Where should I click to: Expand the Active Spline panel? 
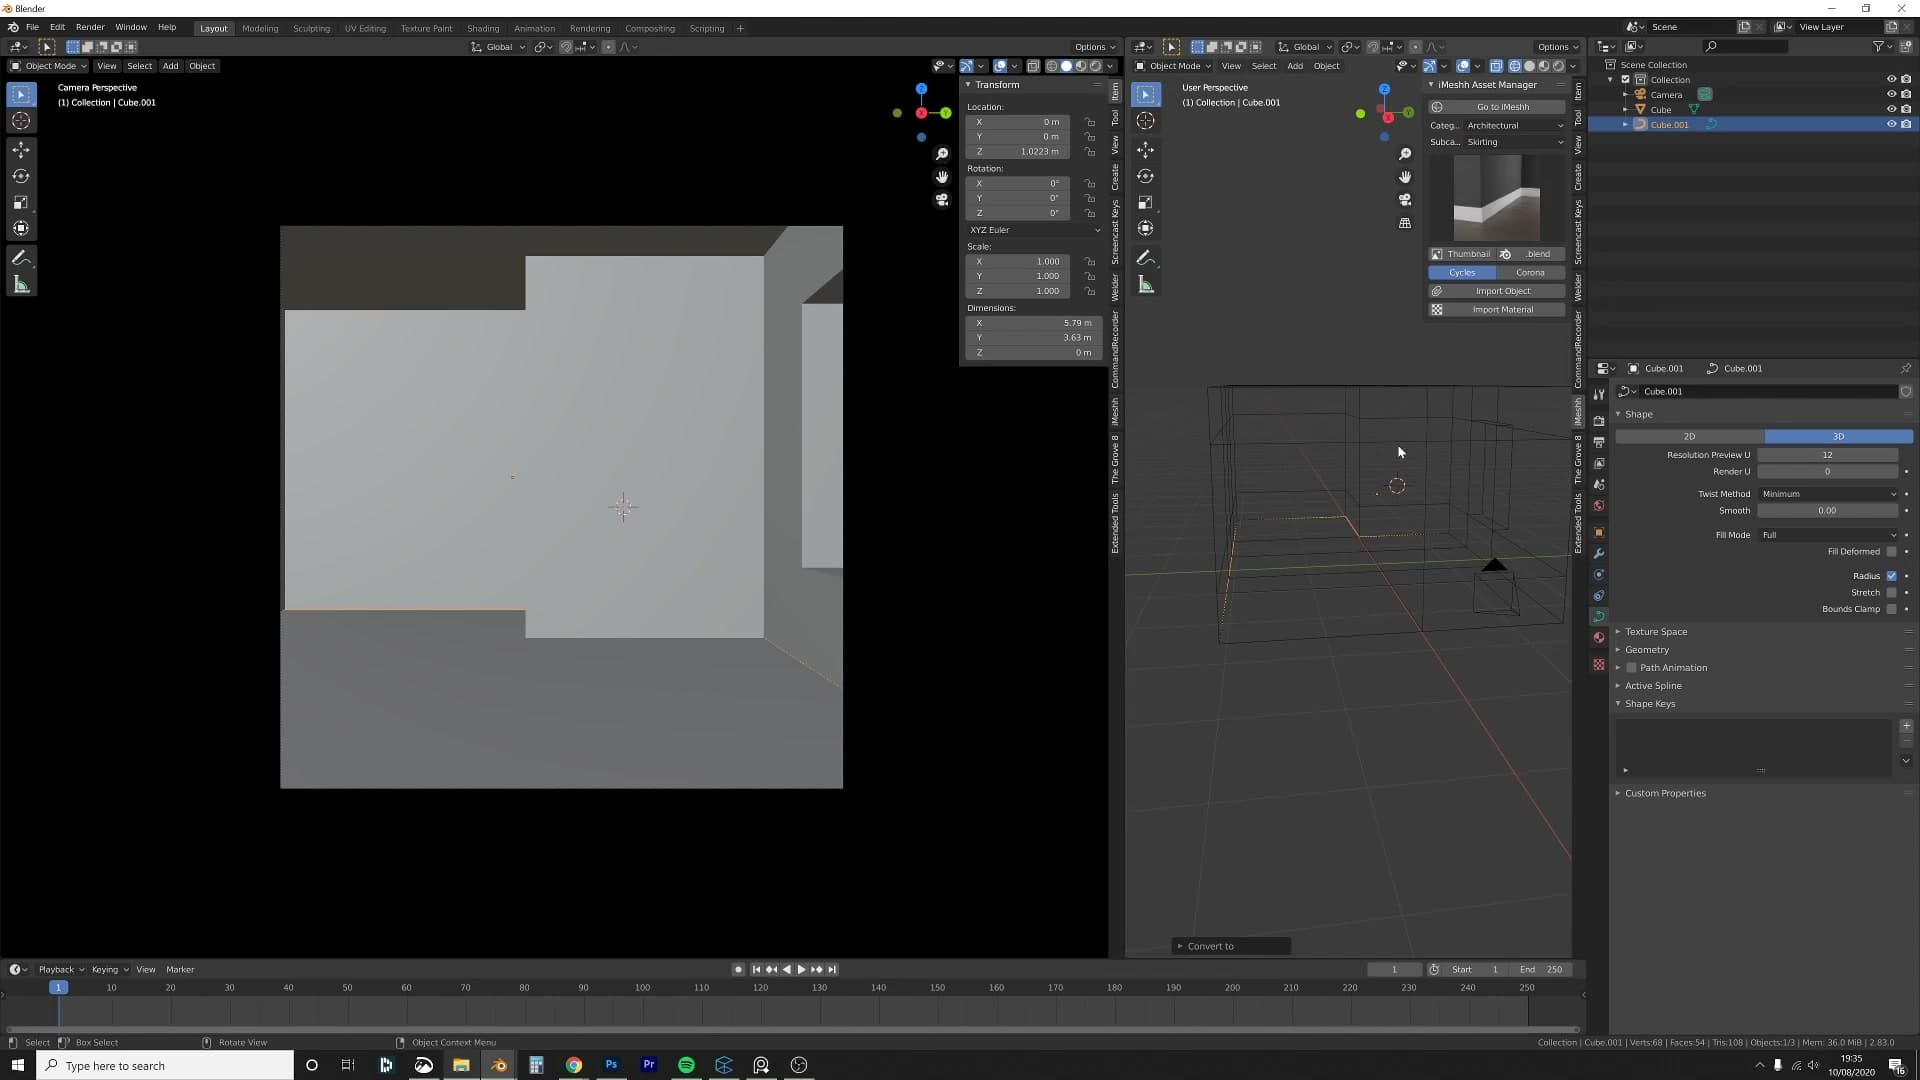click(x=1653, y=686)
